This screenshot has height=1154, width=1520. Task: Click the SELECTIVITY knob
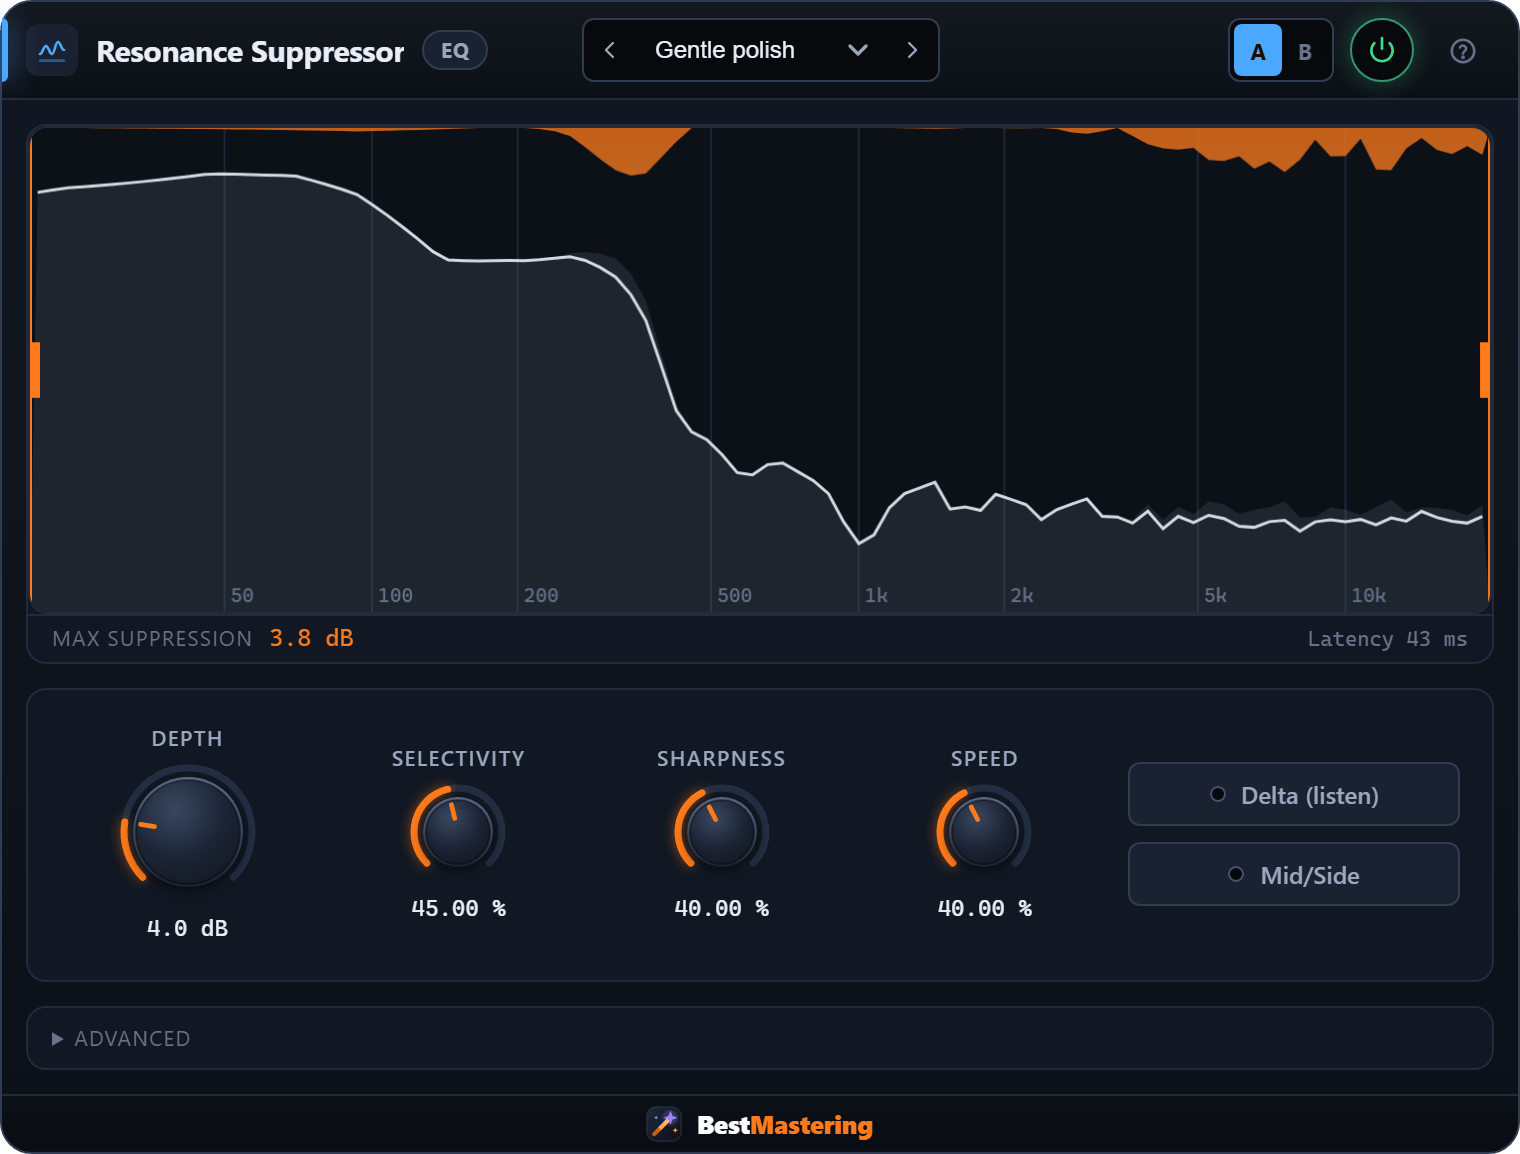(458, 832)
